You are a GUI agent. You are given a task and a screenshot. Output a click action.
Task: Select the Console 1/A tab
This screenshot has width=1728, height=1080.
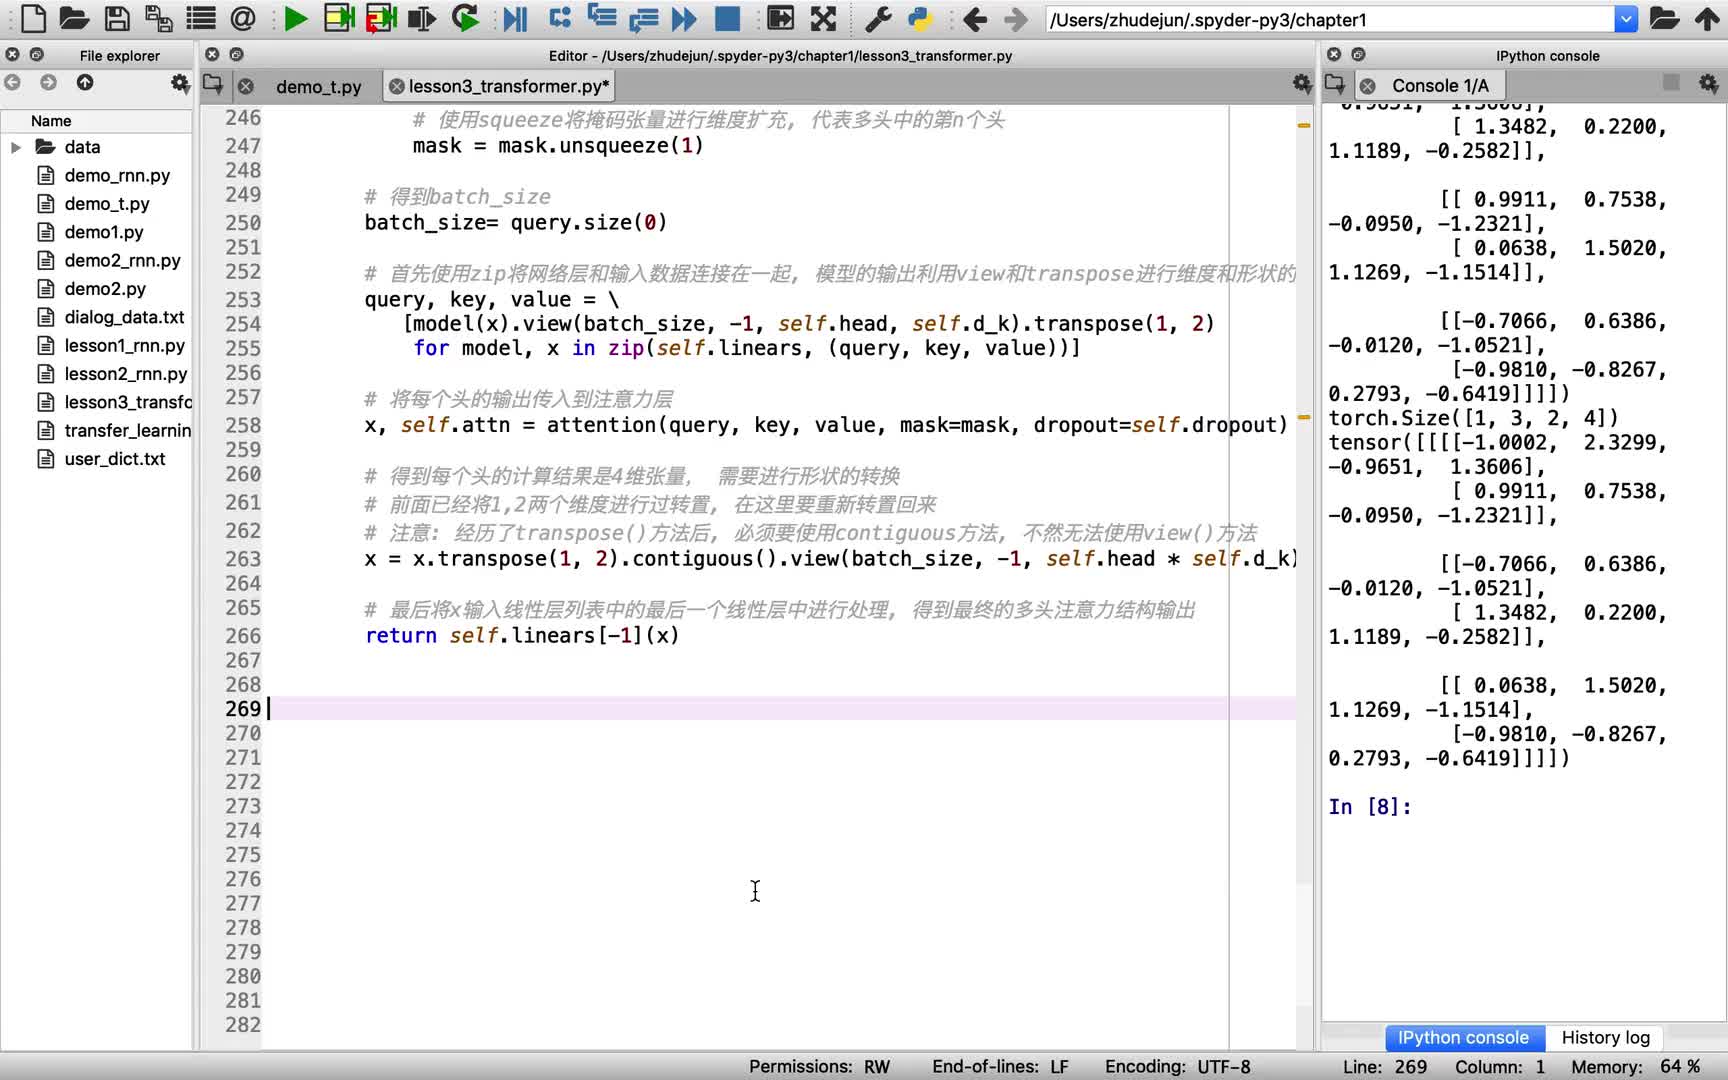pos(1440,86)
